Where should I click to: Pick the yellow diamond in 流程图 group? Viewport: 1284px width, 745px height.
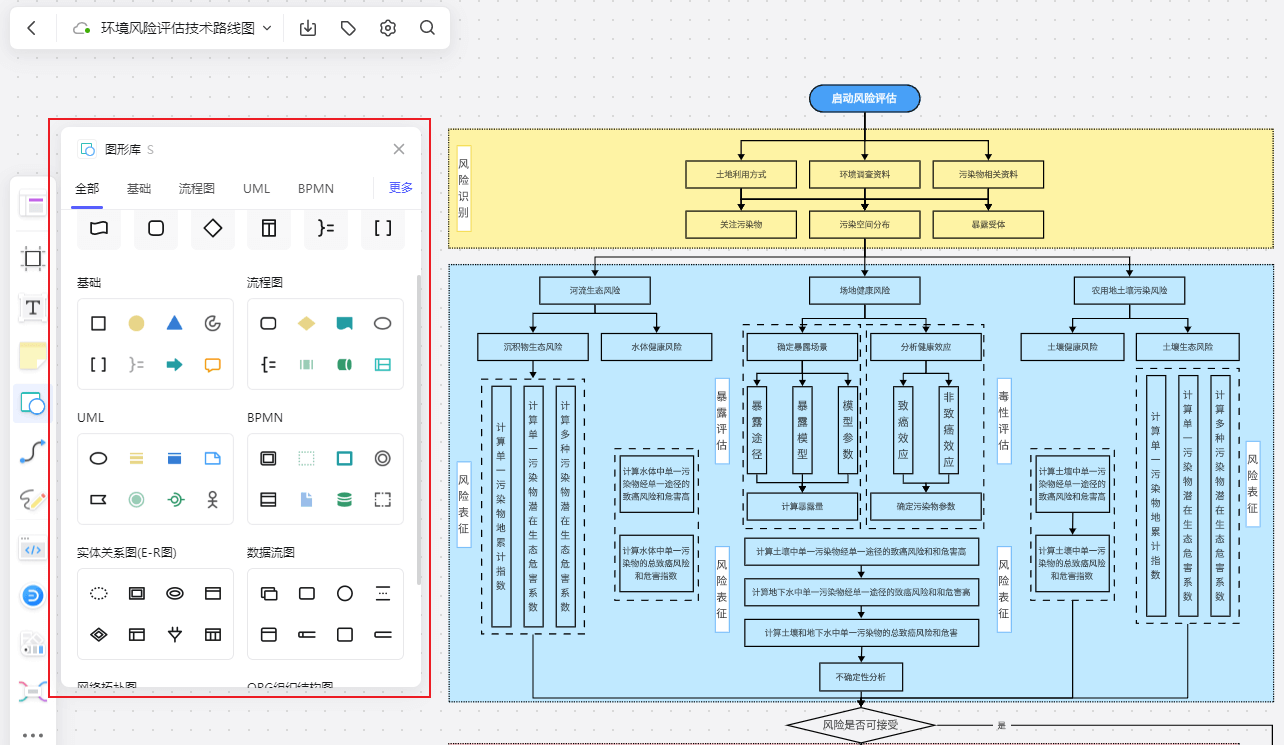(x=306, y=323)
